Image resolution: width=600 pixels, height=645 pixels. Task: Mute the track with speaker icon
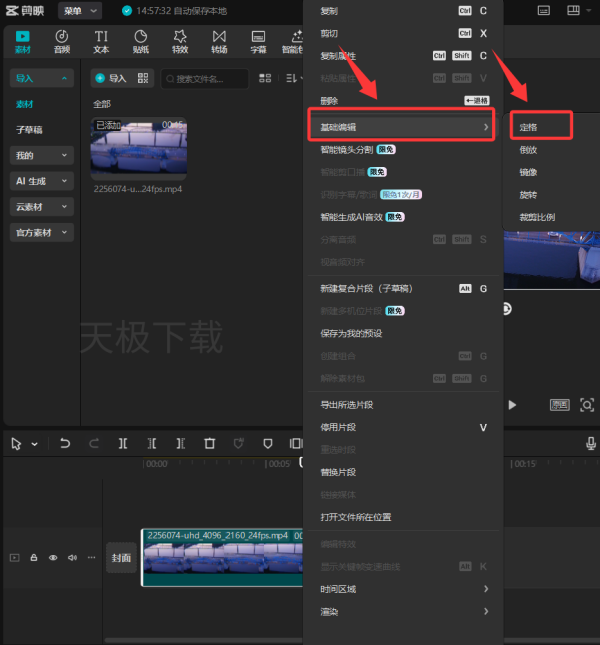pyautogui.click(x=72, y=558)
